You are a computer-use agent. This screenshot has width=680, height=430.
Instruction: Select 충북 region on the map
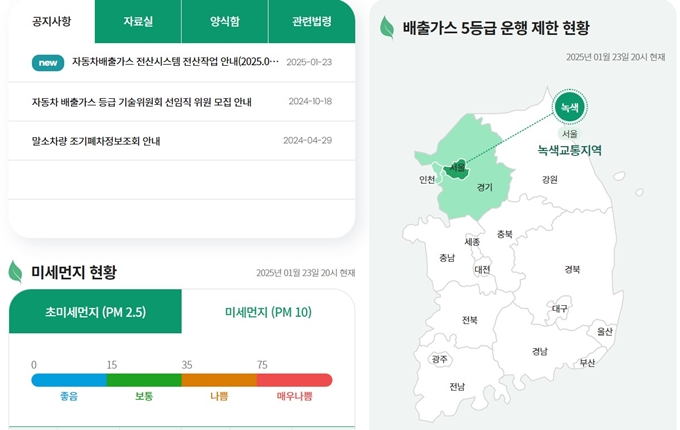(504, 234)
